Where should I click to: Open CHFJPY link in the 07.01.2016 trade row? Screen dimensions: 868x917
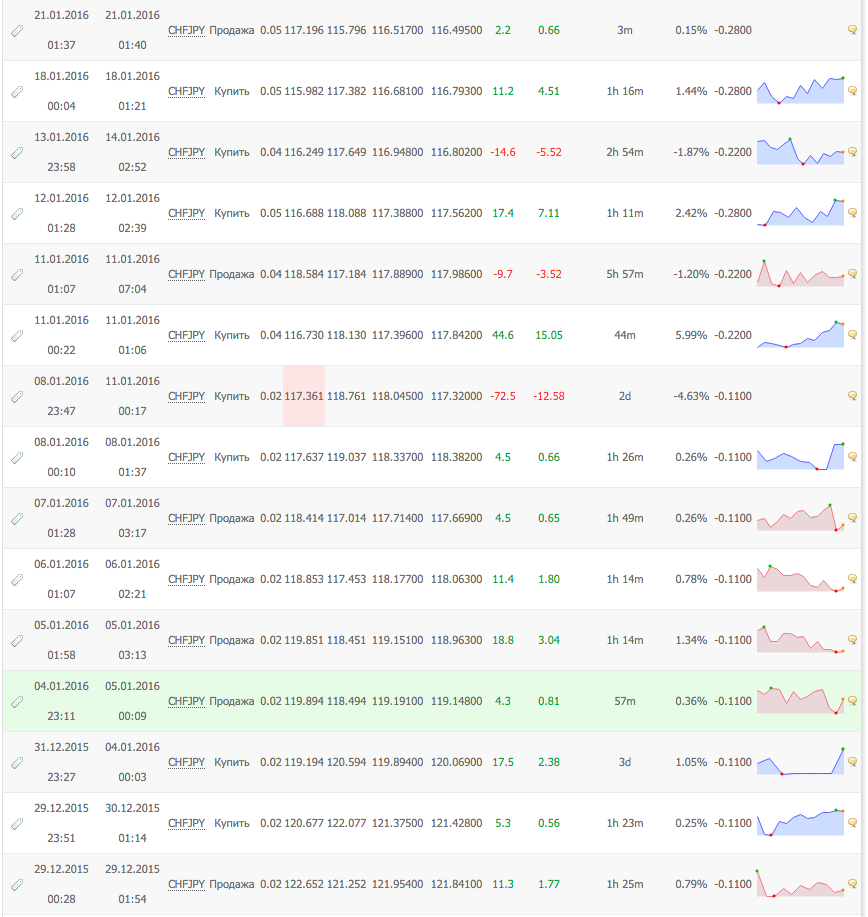[x=187, y=518]
